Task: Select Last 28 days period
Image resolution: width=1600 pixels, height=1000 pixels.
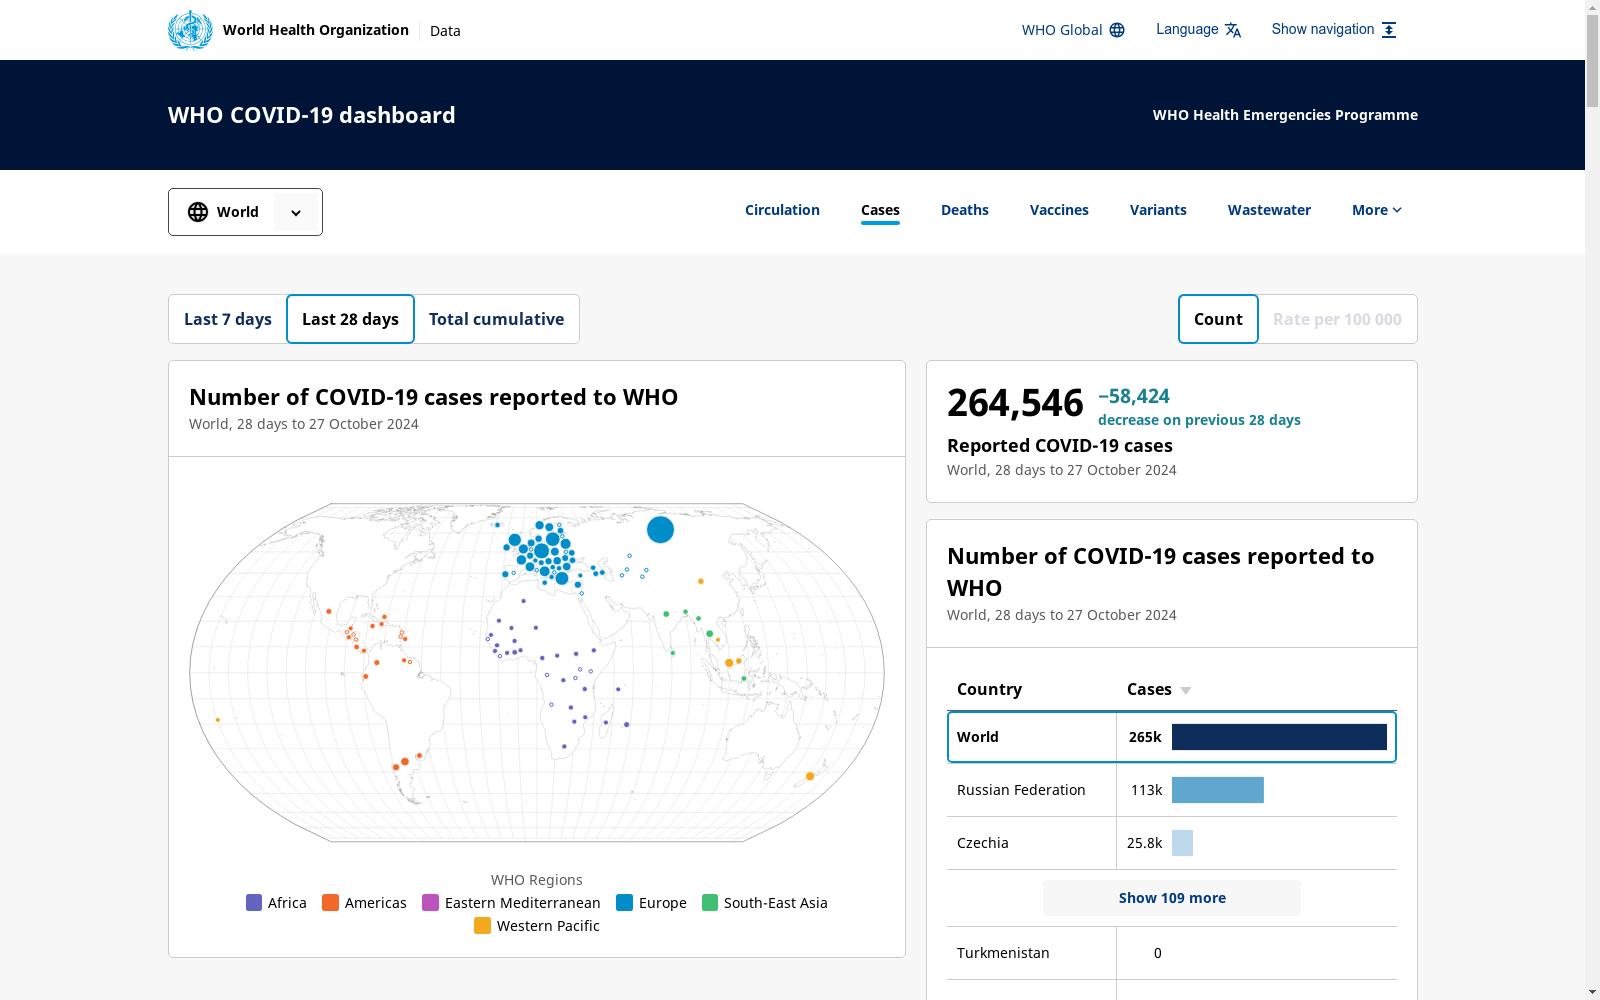Action: click(350, 319)
